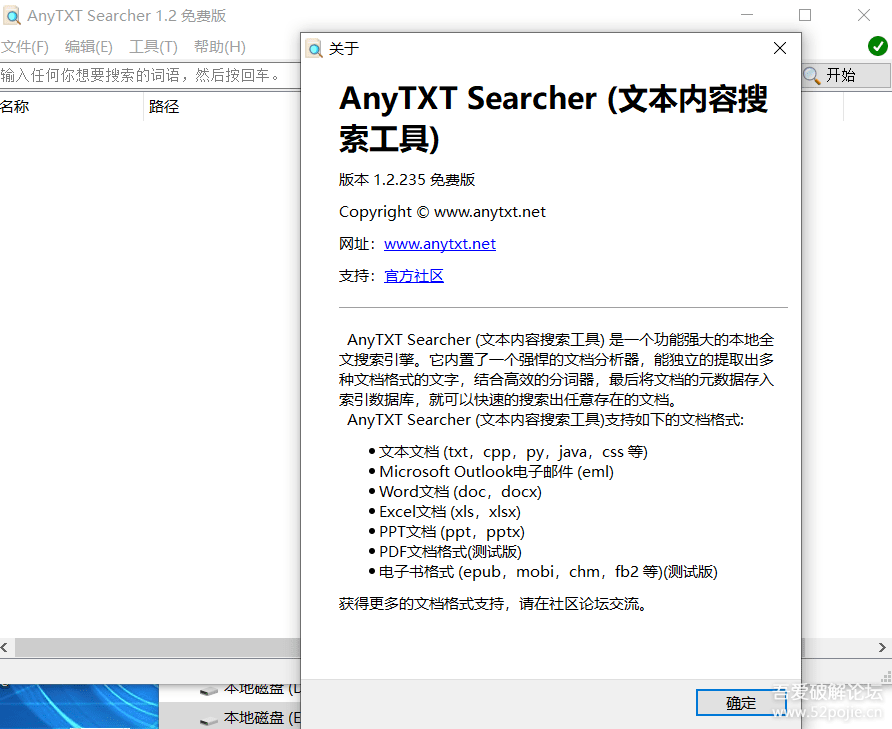This screenshot has height=729, width=892.
Task: Click the 本地磁盘 (E drive icon
Action: point(209,720)
